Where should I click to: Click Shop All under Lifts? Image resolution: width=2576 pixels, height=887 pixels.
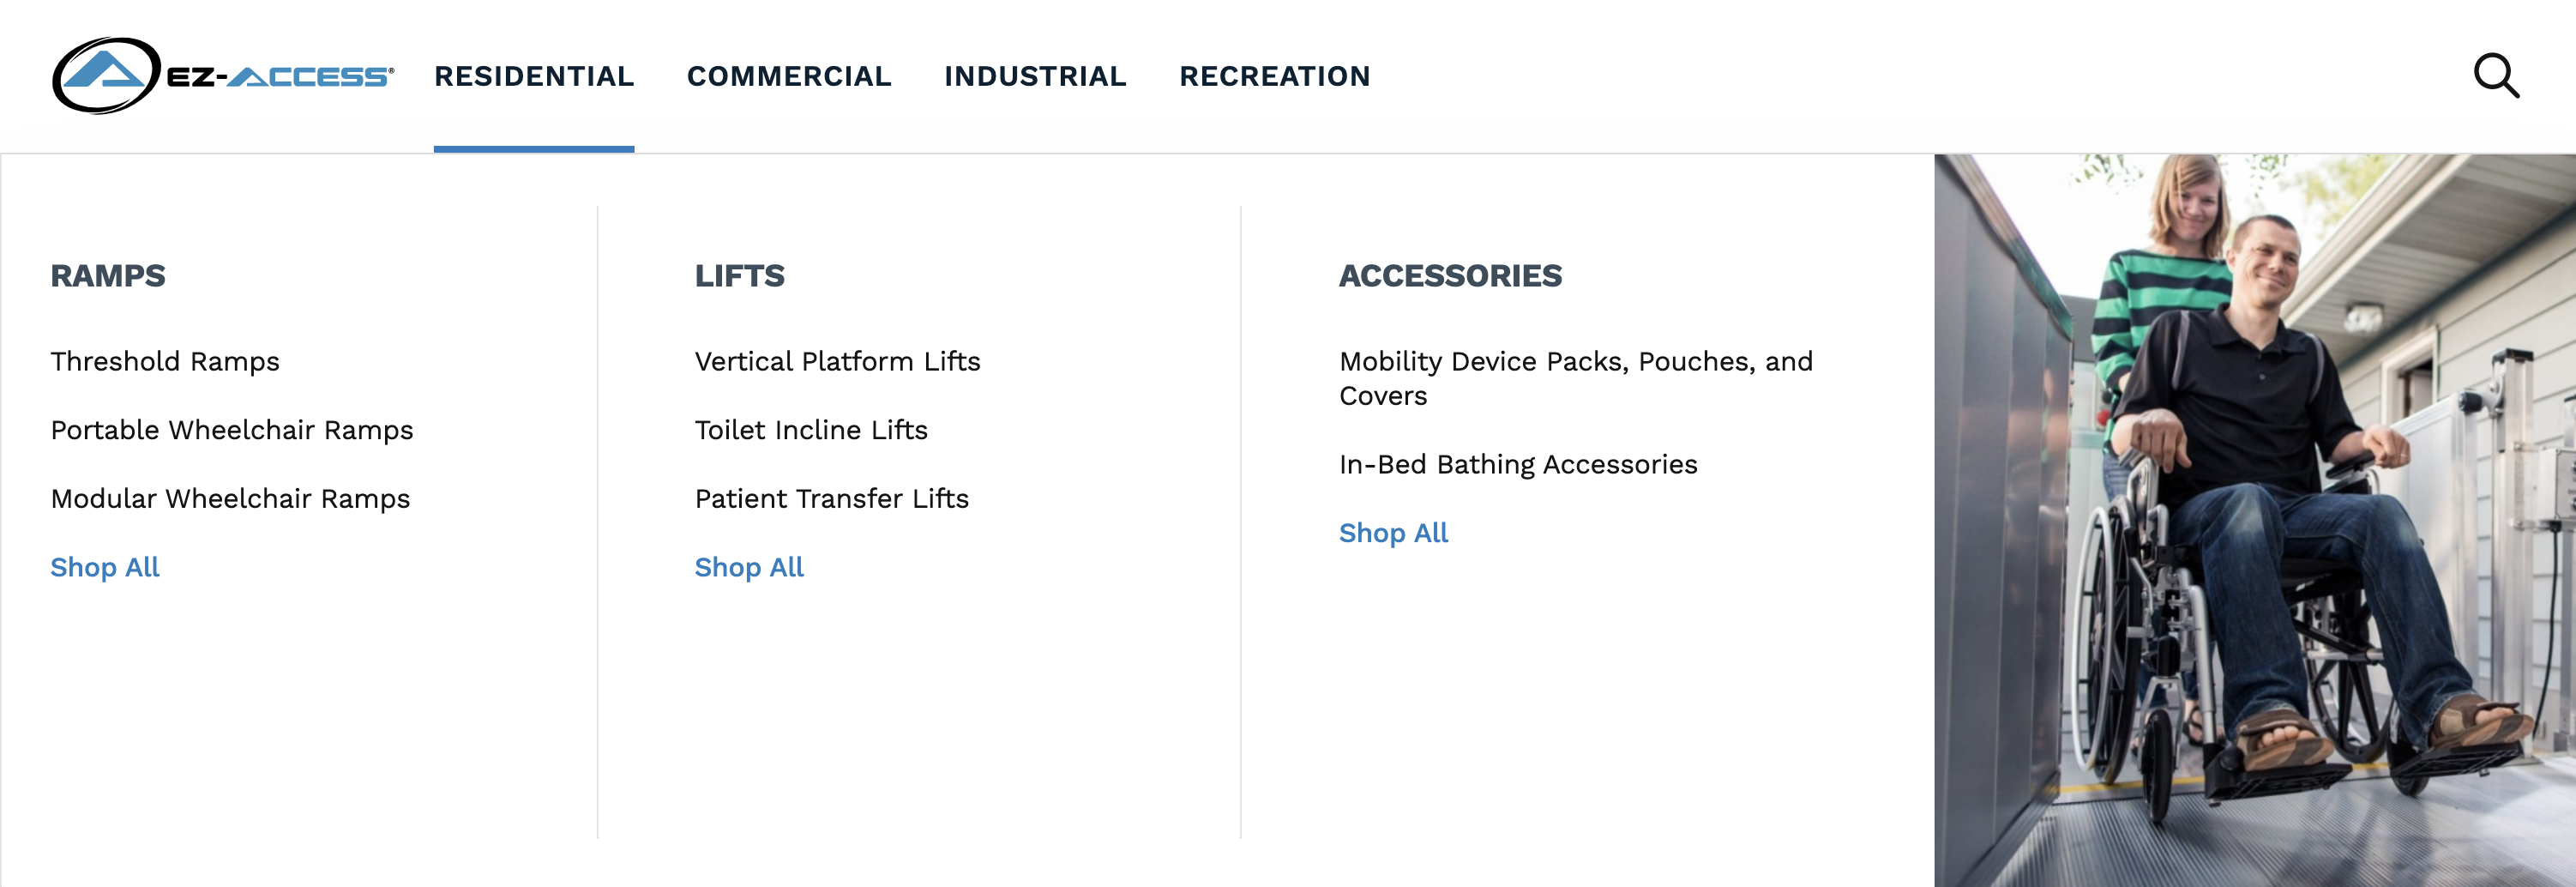click(x=749, y=567)
